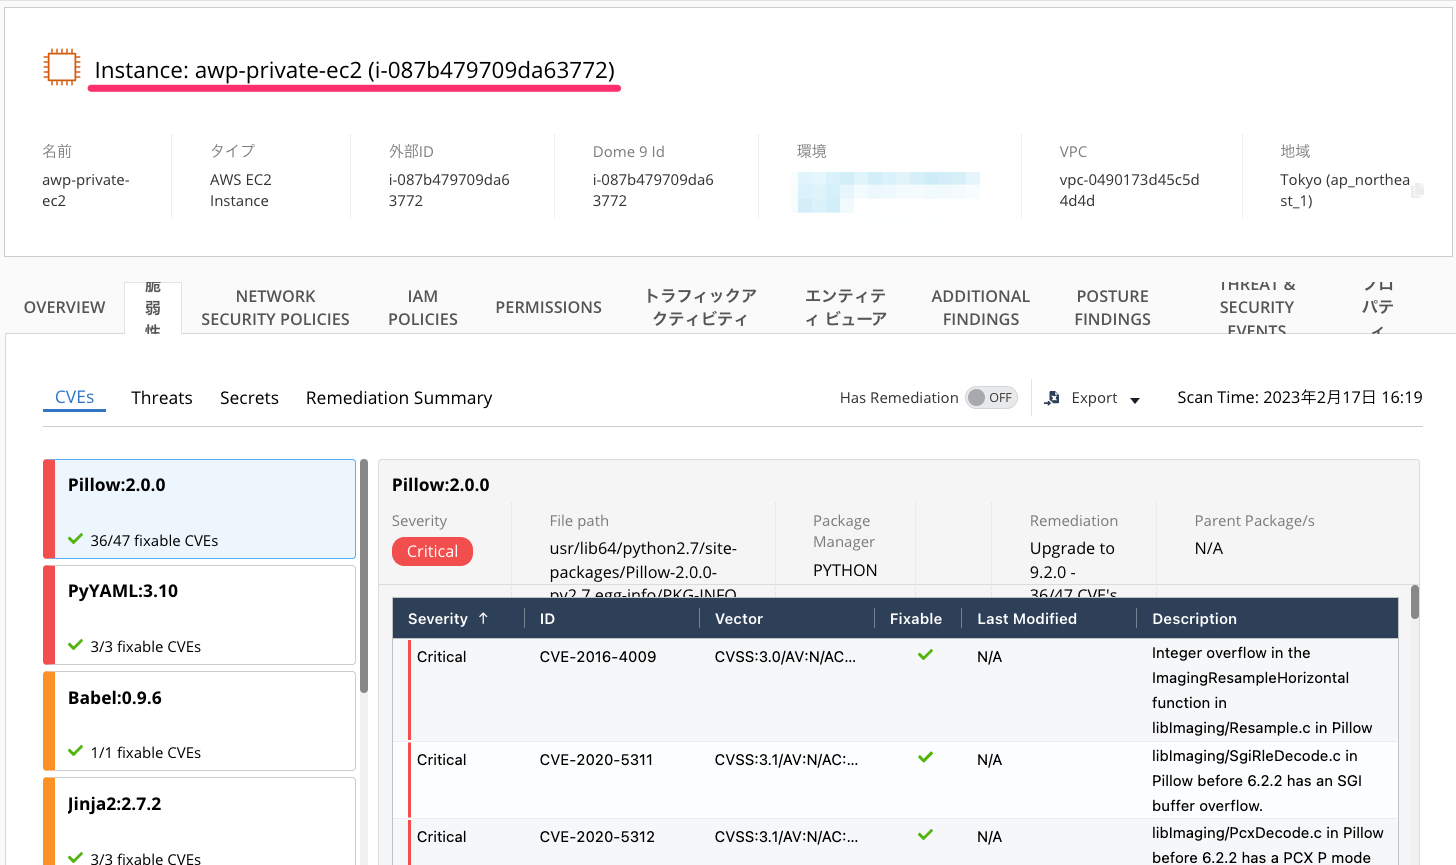1456x865 pixels.
Task: Open the Secrets tab
Action: 249,397
